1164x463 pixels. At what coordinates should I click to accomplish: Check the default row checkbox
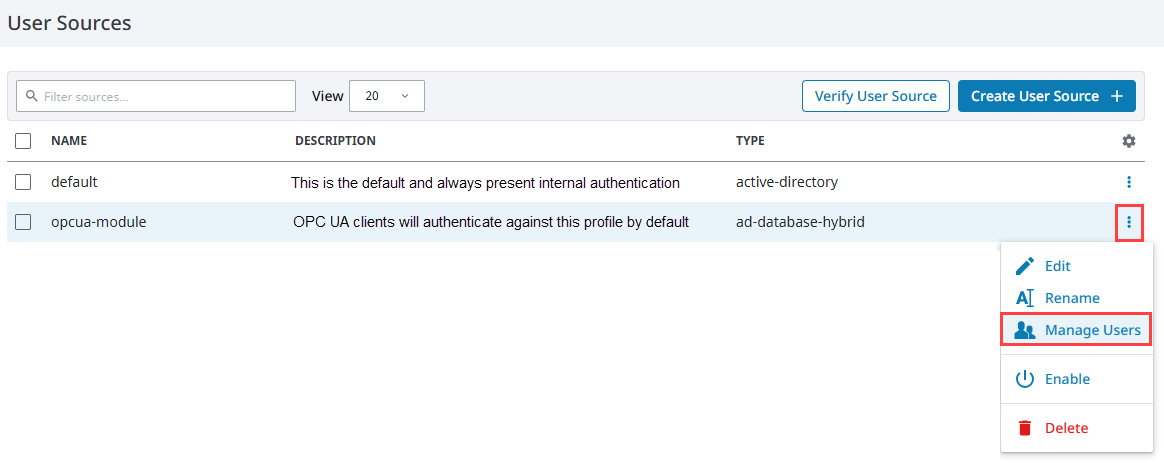(x=23, y=182)
